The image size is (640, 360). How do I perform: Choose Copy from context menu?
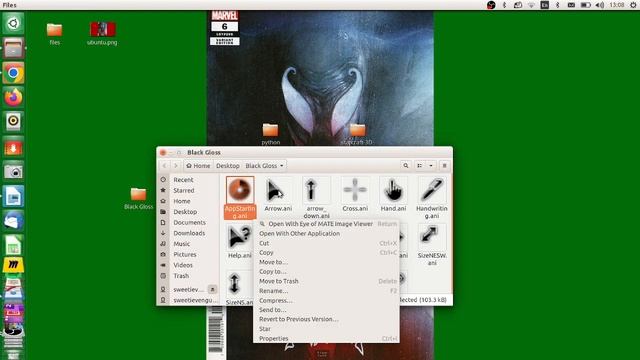[x=326, y=252]
